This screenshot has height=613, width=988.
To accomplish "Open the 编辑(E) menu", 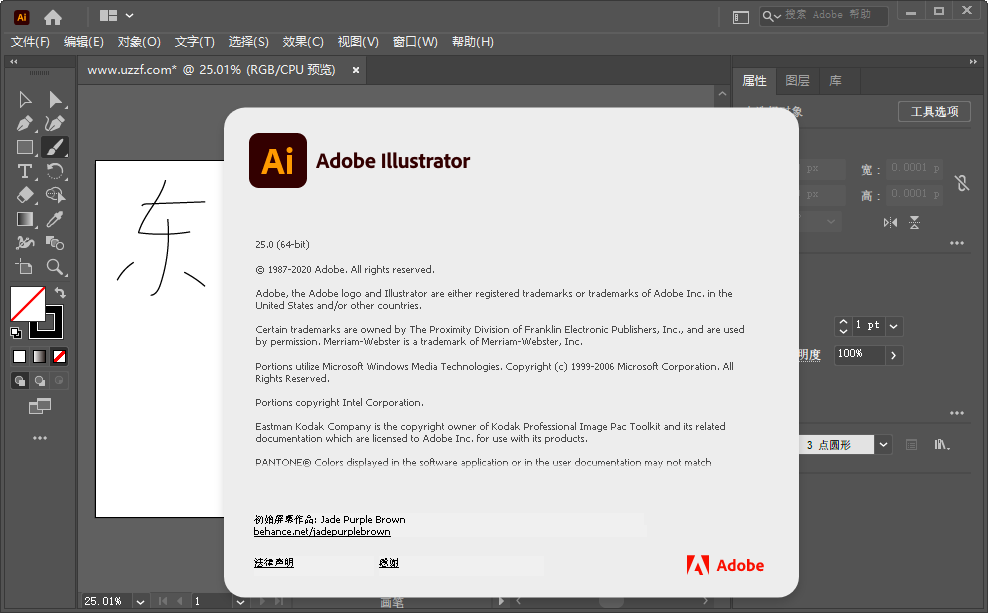I will (84, 42).
